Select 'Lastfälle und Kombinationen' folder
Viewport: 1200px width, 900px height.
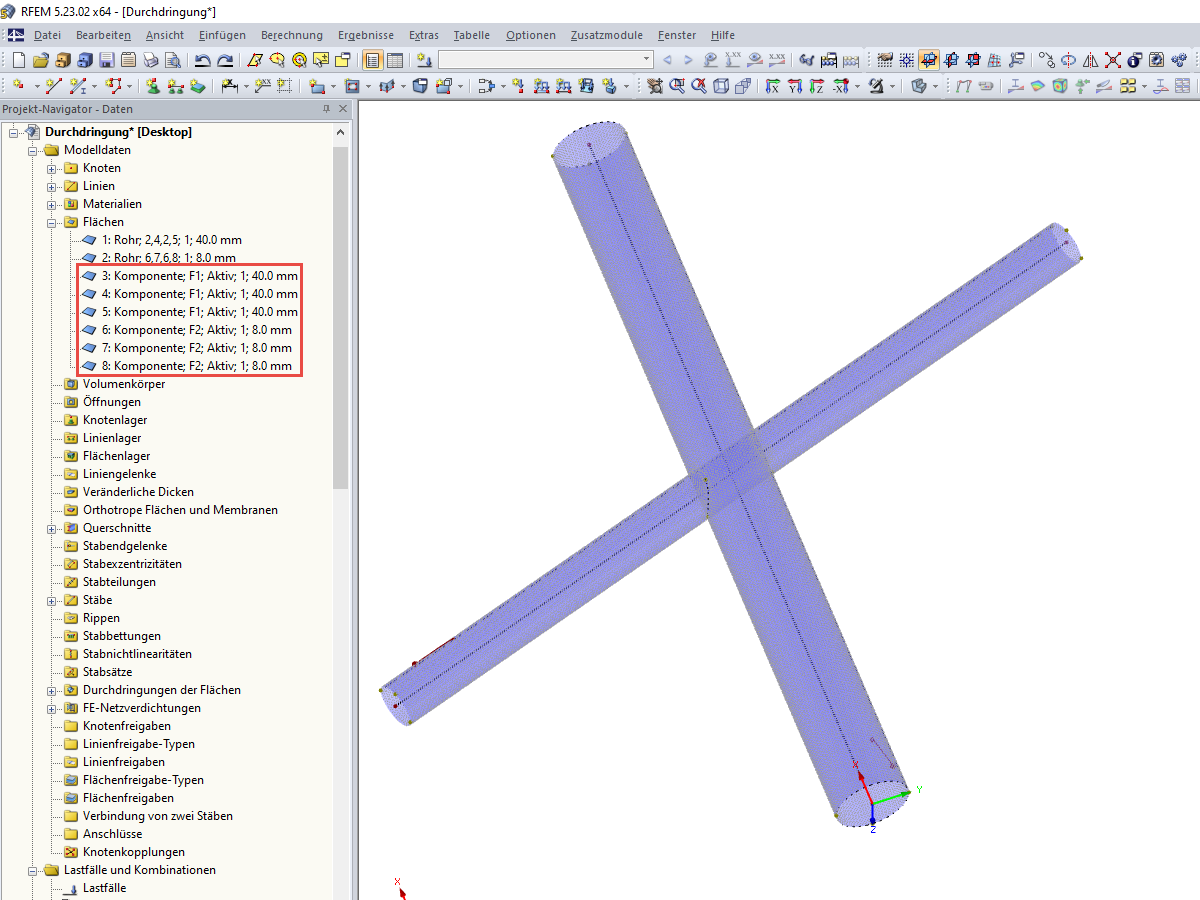click(139, 870)
